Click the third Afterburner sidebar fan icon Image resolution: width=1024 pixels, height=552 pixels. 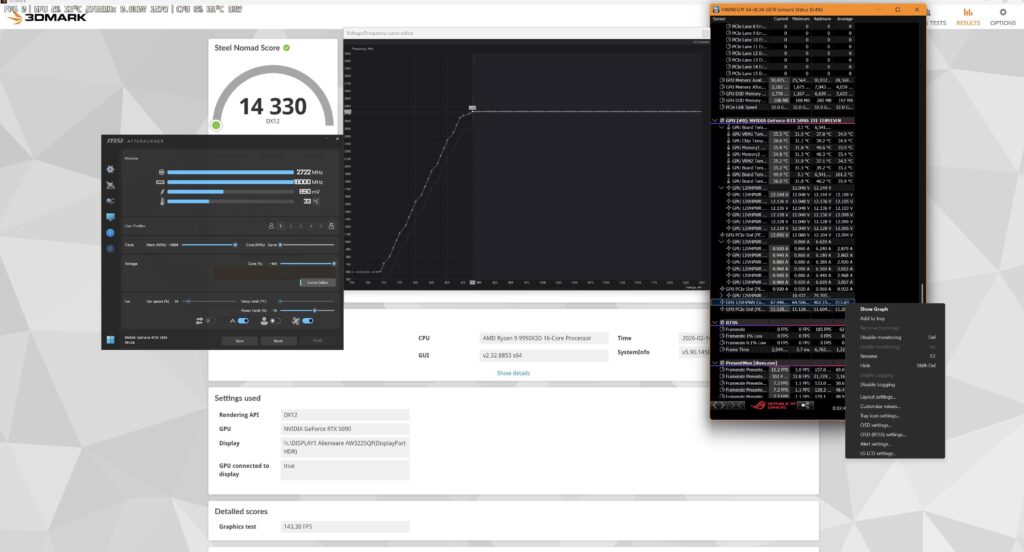pyautogui.click(x=110, y=201)
